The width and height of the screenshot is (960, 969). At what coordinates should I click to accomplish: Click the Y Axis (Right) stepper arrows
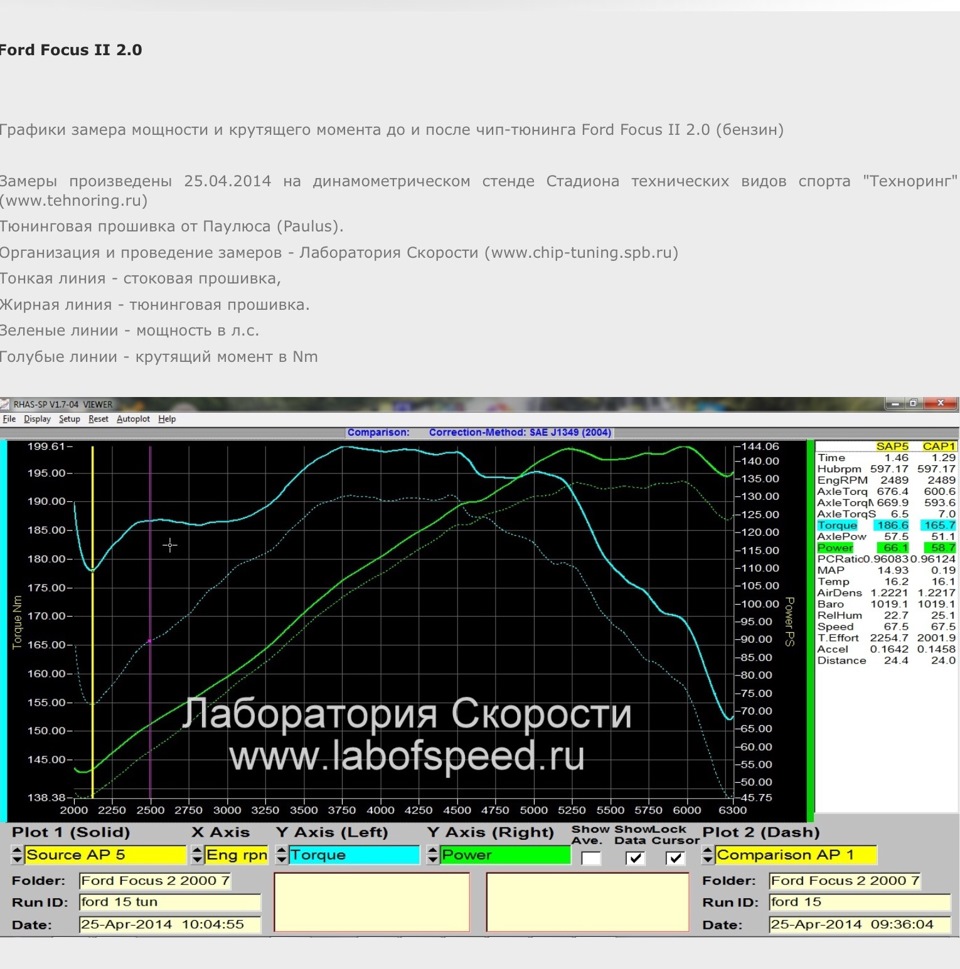(433, 855)
